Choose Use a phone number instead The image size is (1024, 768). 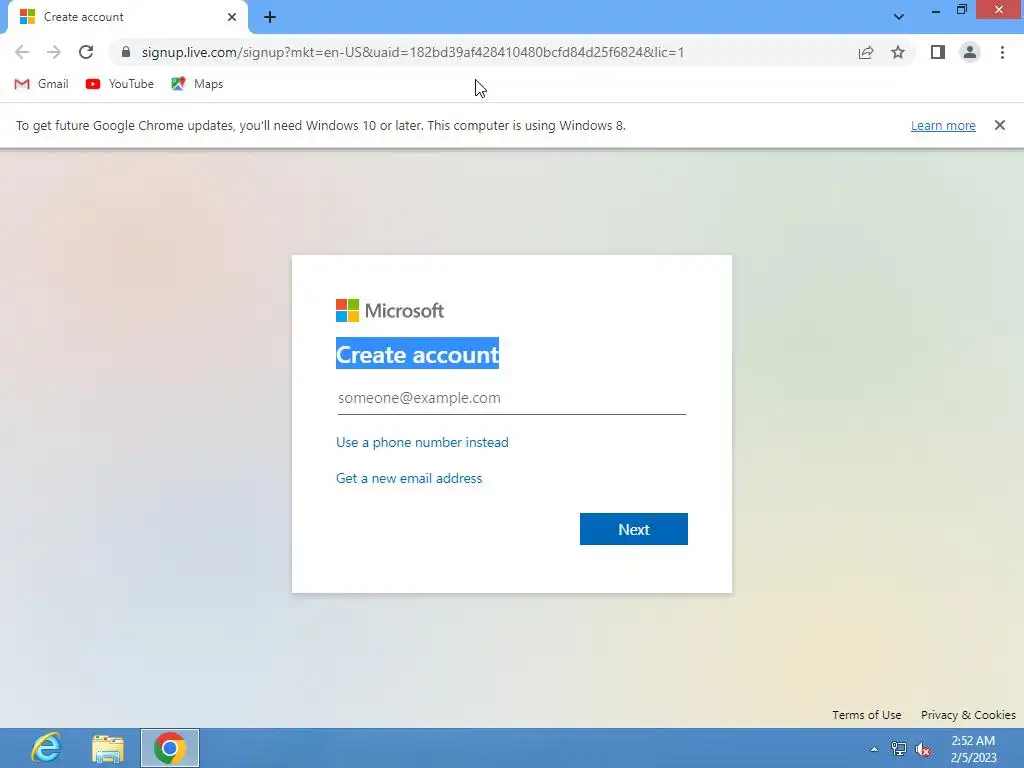pyautogui.click(x=422, y=442)
